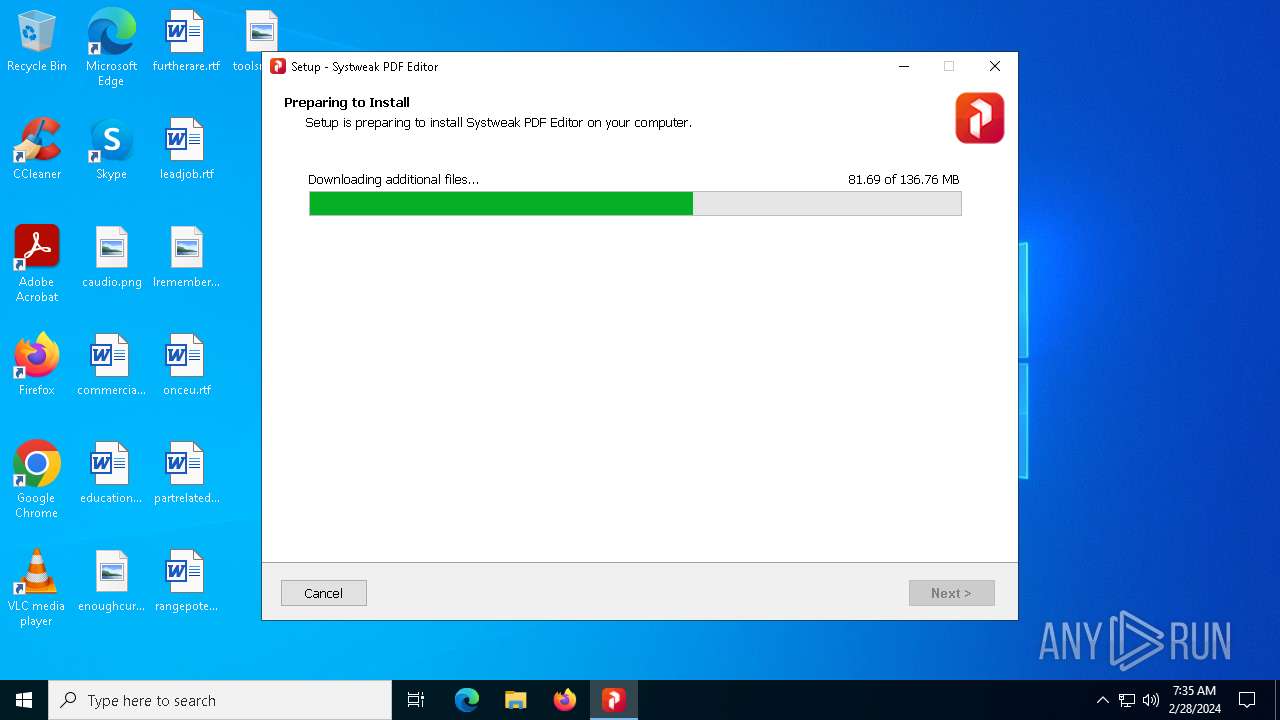Image resolution: width=1280 pixels, height=720 pixels.
Task: Open the Windows Start menu
Action: [24, 700]
